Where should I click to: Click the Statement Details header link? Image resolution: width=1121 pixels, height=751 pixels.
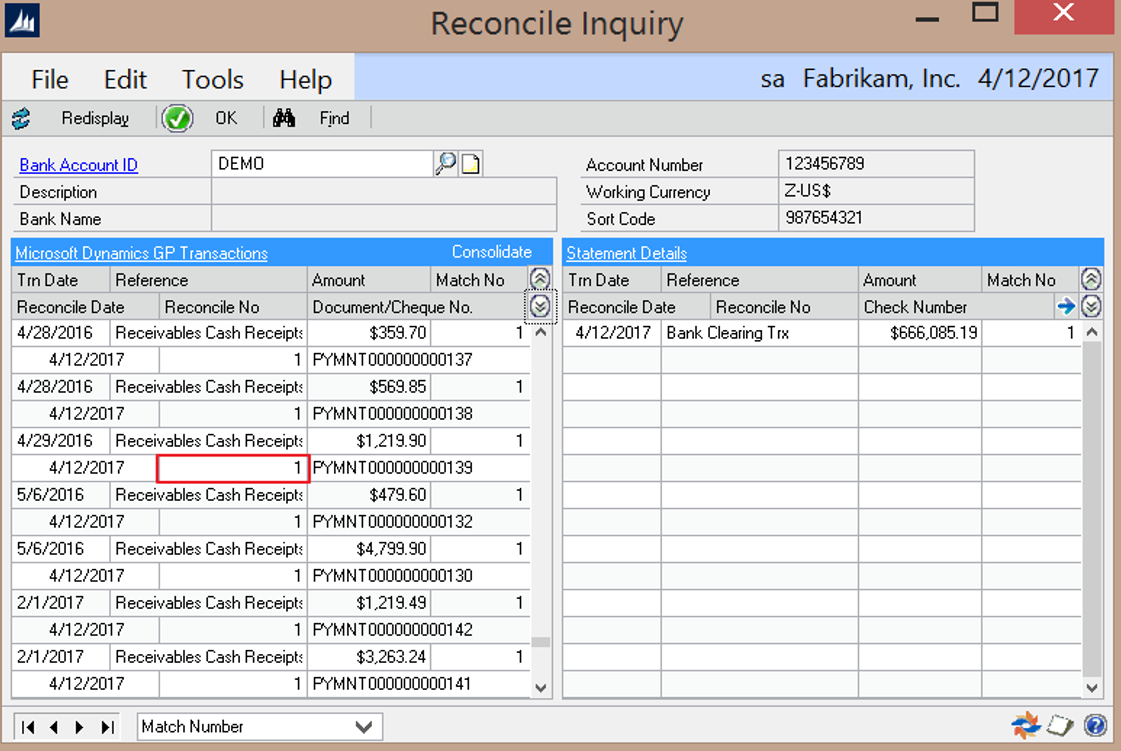[626, 253]
